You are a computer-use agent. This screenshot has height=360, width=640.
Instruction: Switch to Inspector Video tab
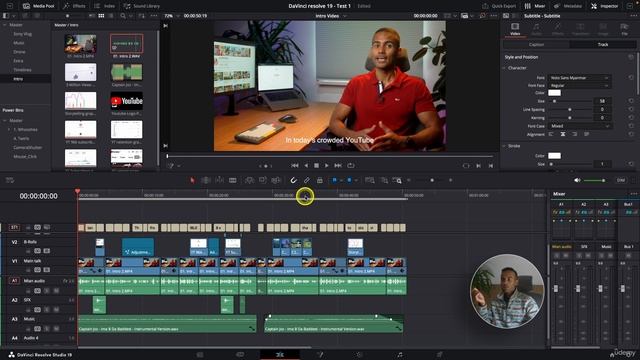[x=515, y=29]
